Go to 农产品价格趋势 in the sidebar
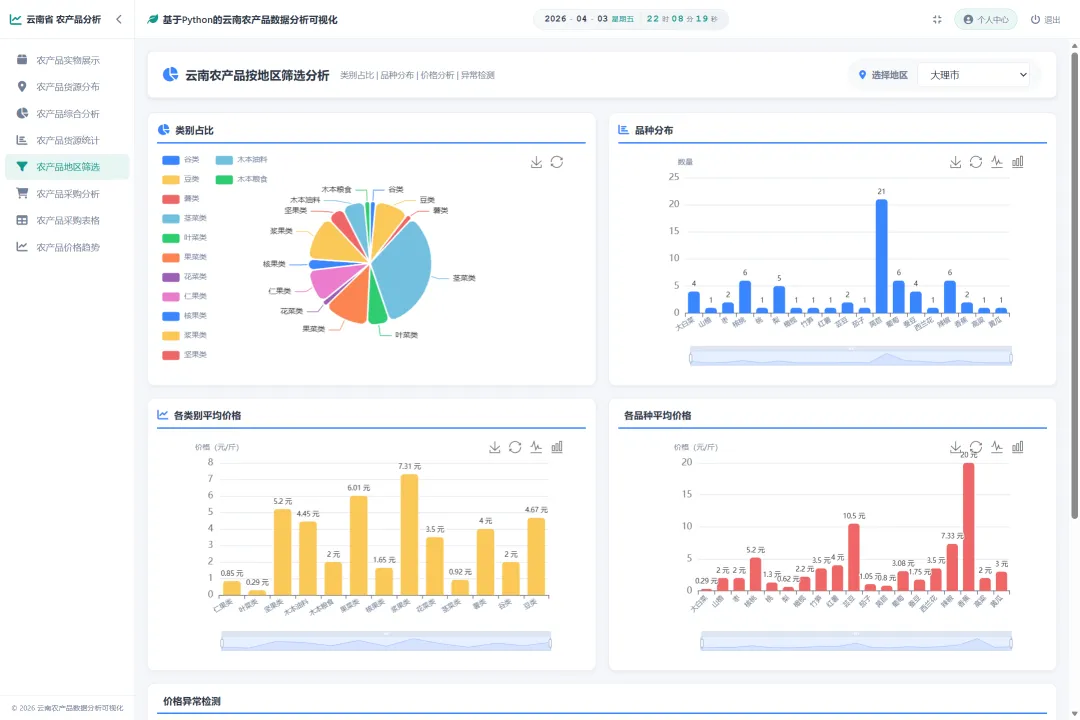 67,247
